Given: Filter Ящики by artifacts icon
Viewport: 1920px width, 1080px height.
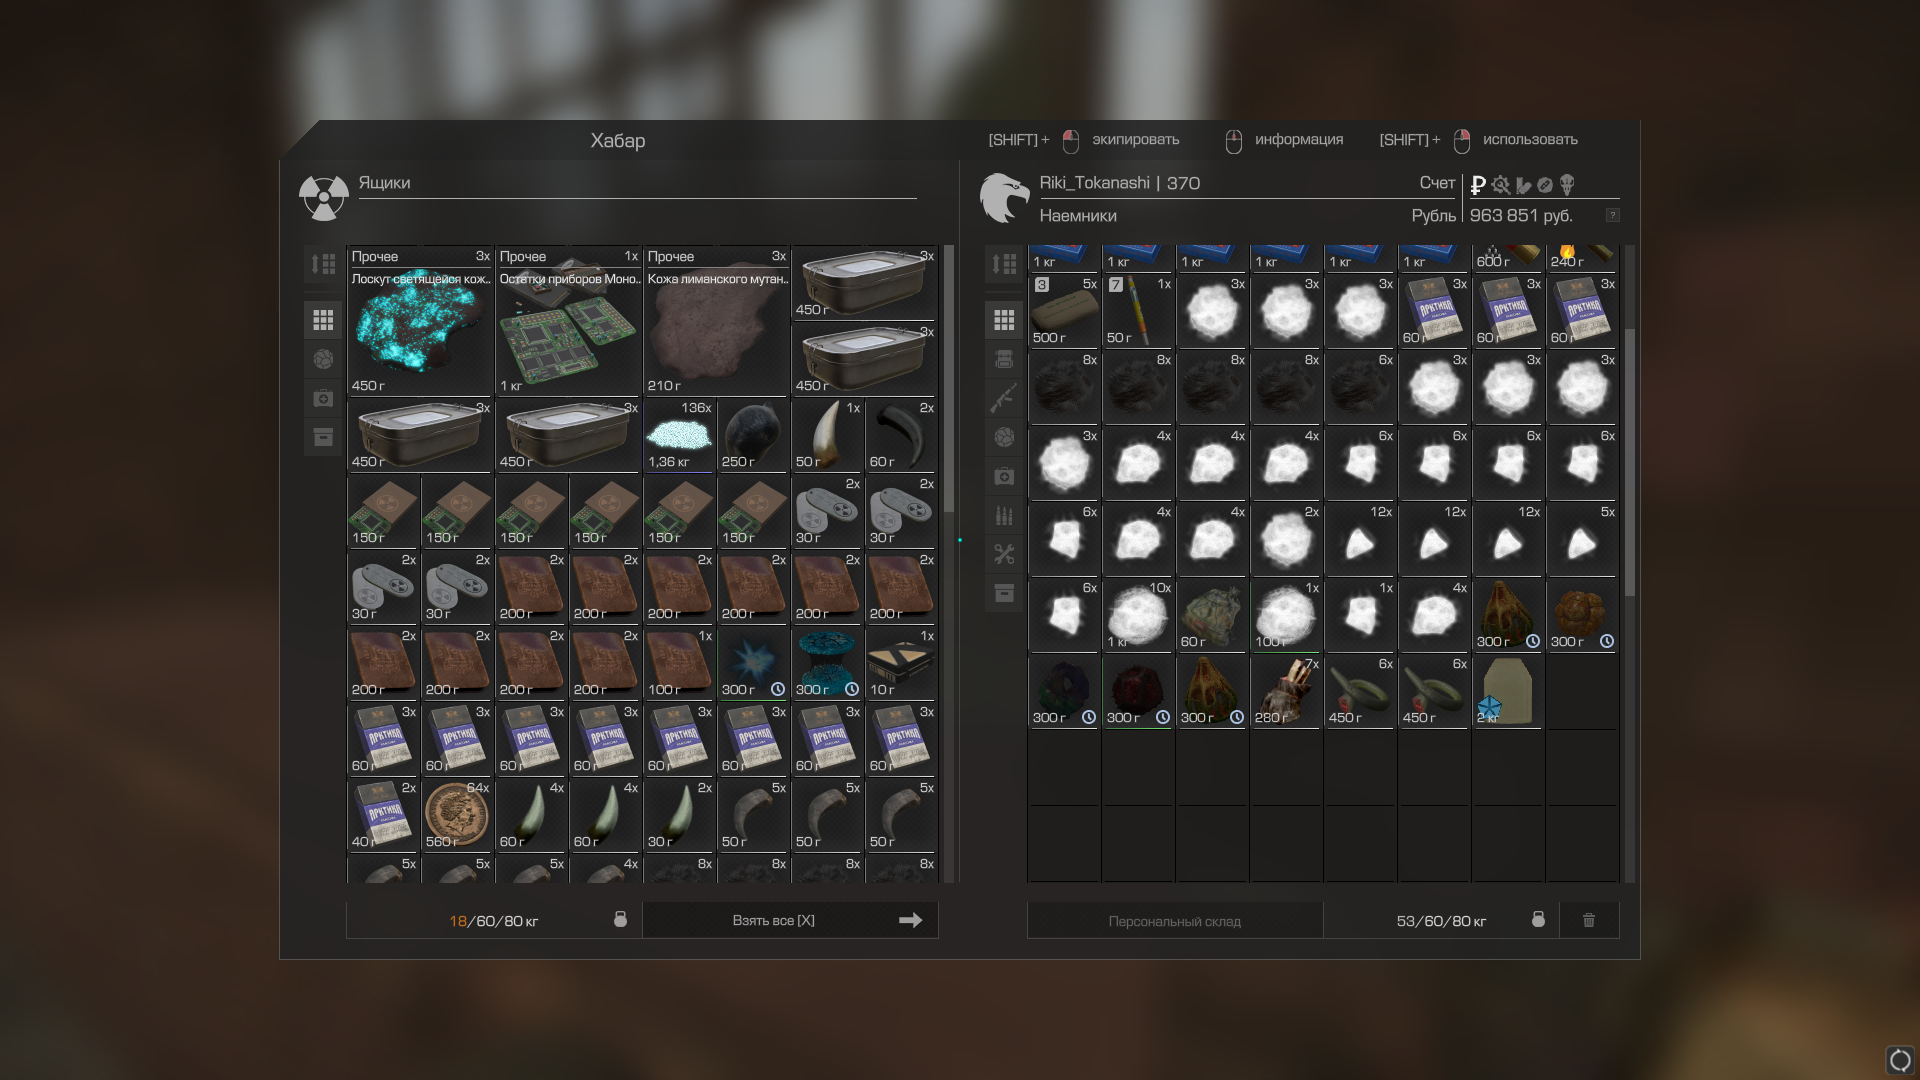Looking at the screenshot, I should pos(323,359).
